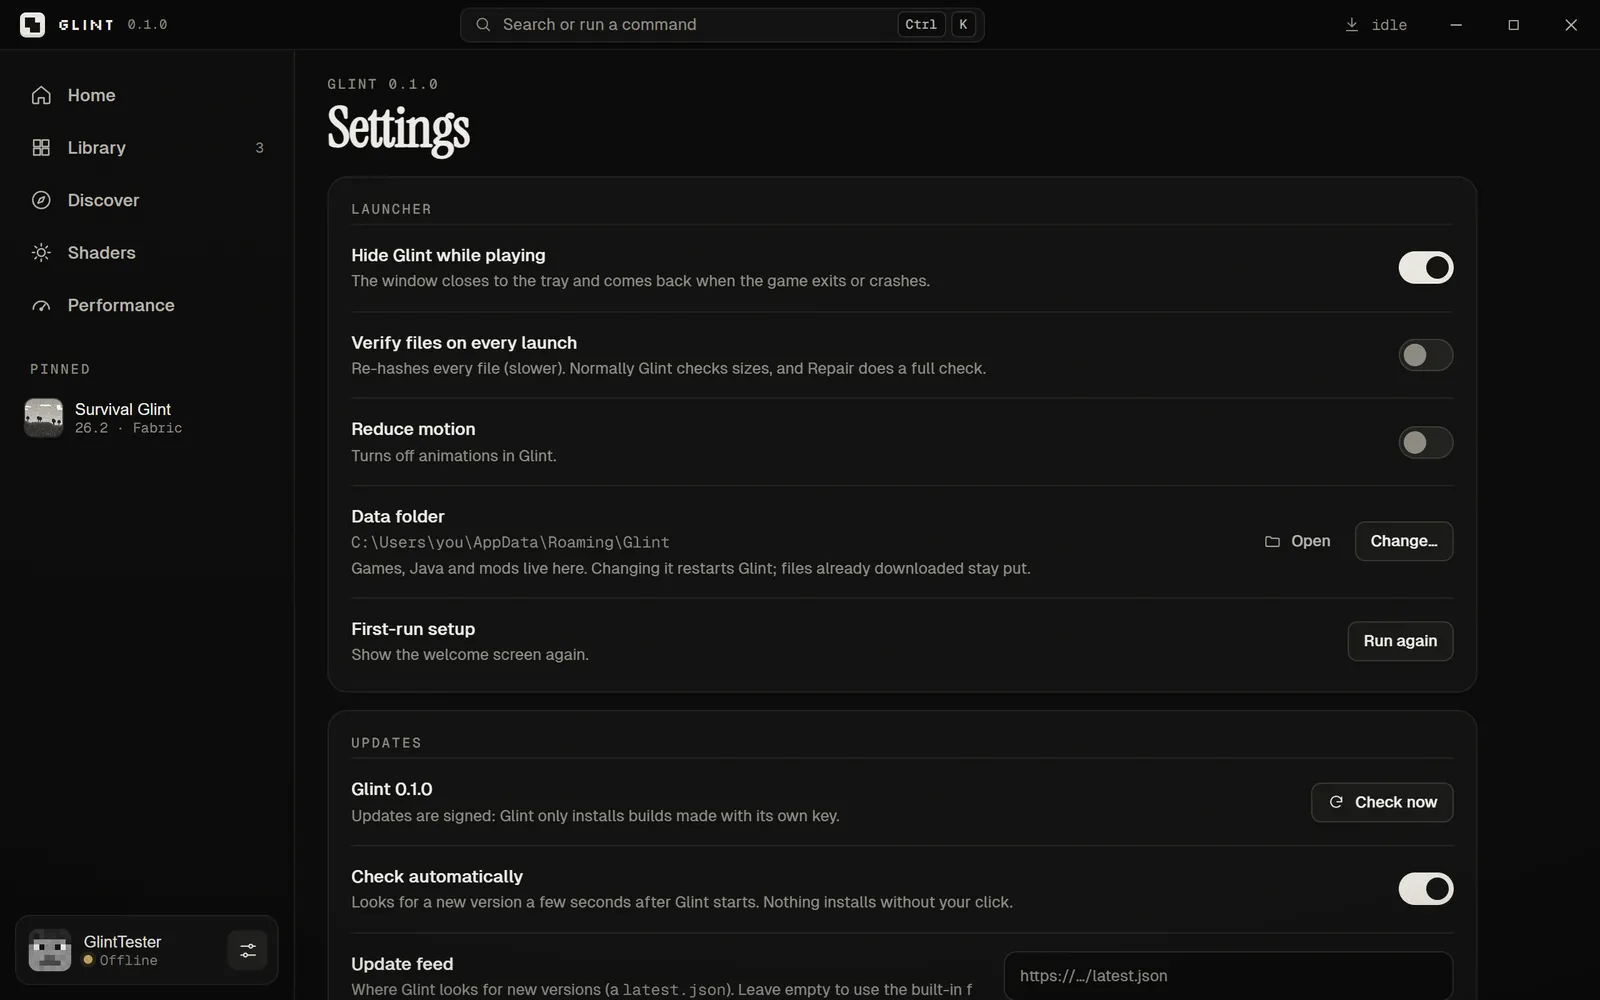The image size is (1600, 1000).
Task: Open the Discover section
Action: click(x=147, y=200)
